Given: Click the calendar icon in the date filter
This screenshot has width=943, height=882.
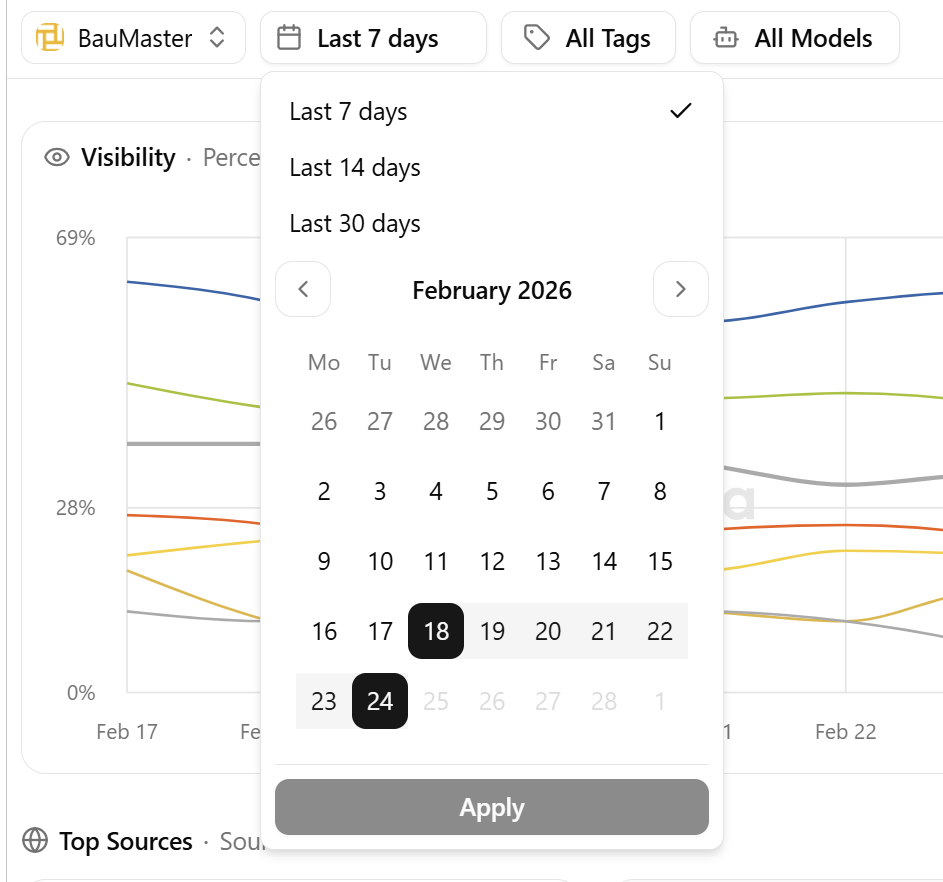Looking at the screenshot, I should tap(291, 37).
